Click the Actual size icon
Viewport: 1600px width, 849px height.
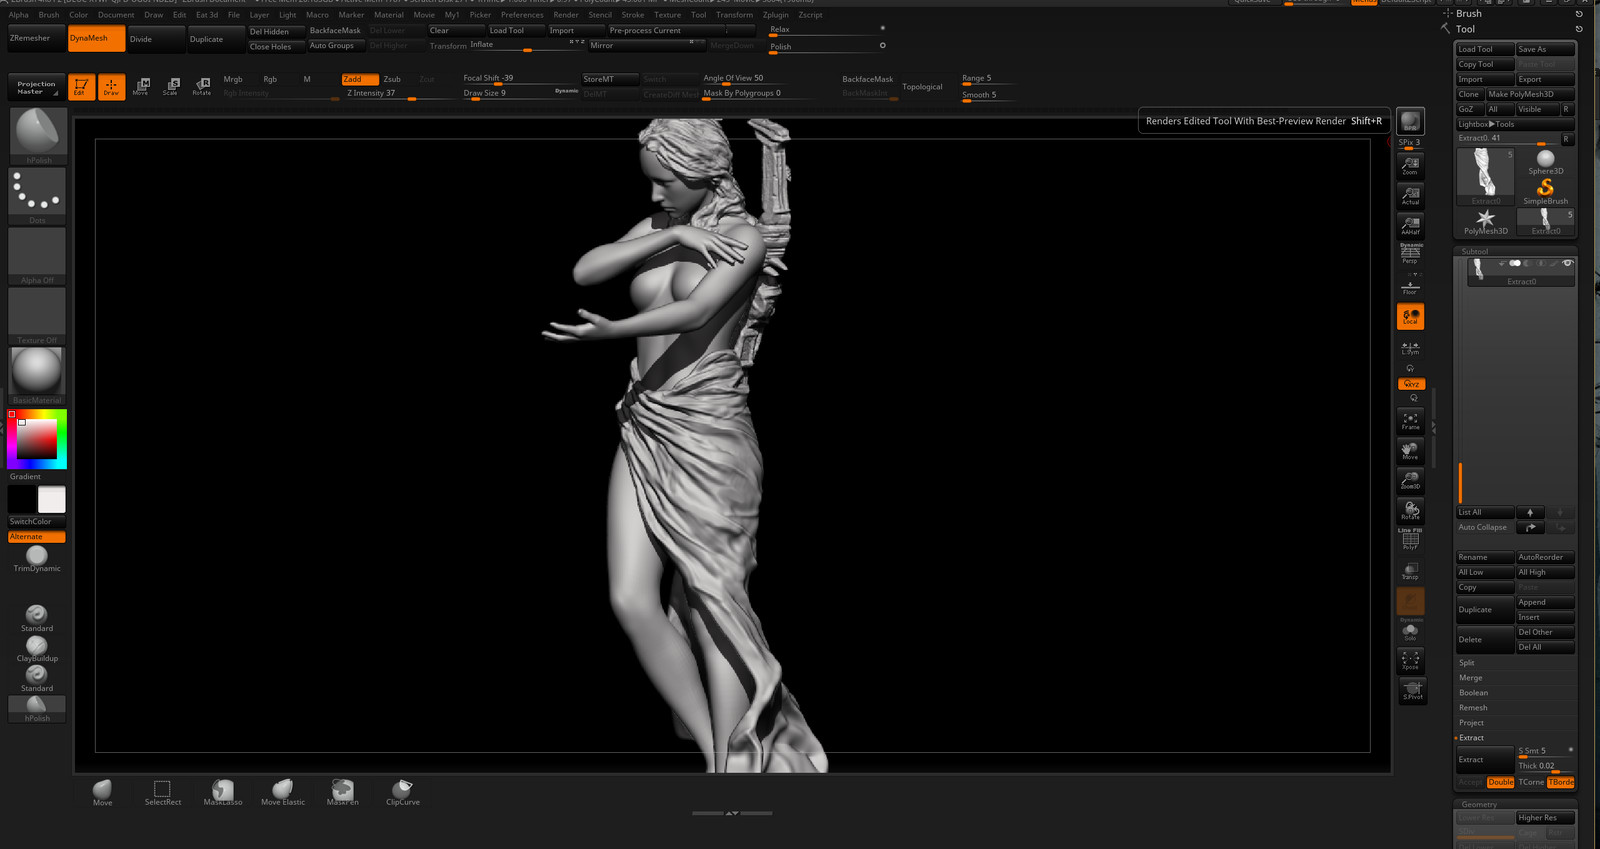pos(1410,195)
